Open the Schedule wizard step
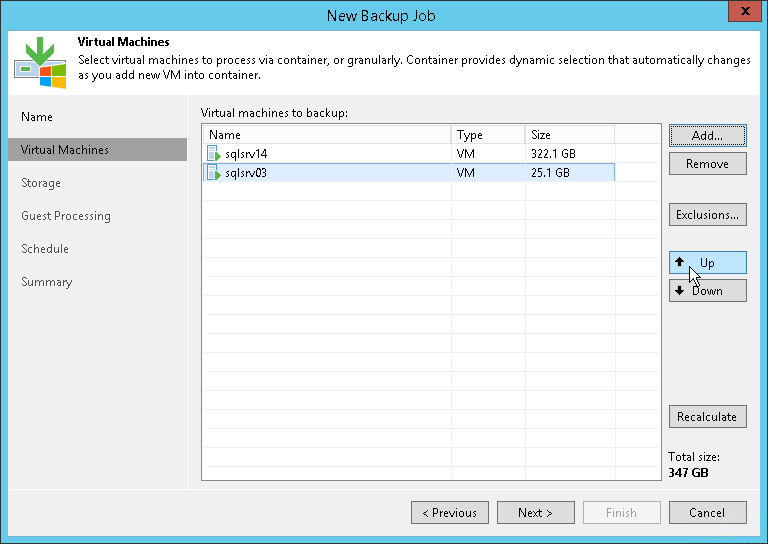 pyautogui.click(x=45, y=249)
